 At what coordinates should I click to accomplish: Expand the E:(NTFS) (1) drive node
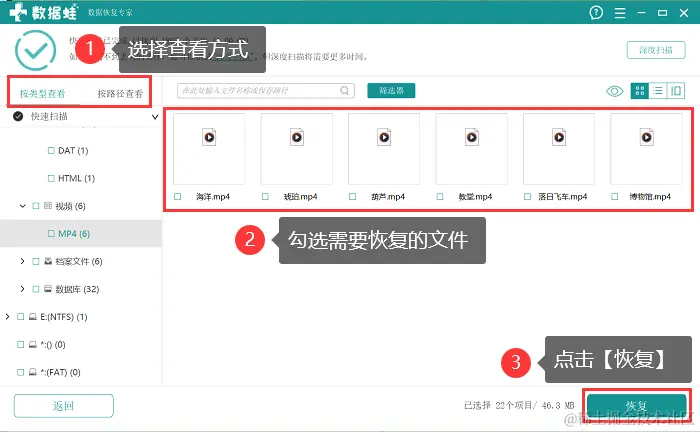click(x=7, y=316)
